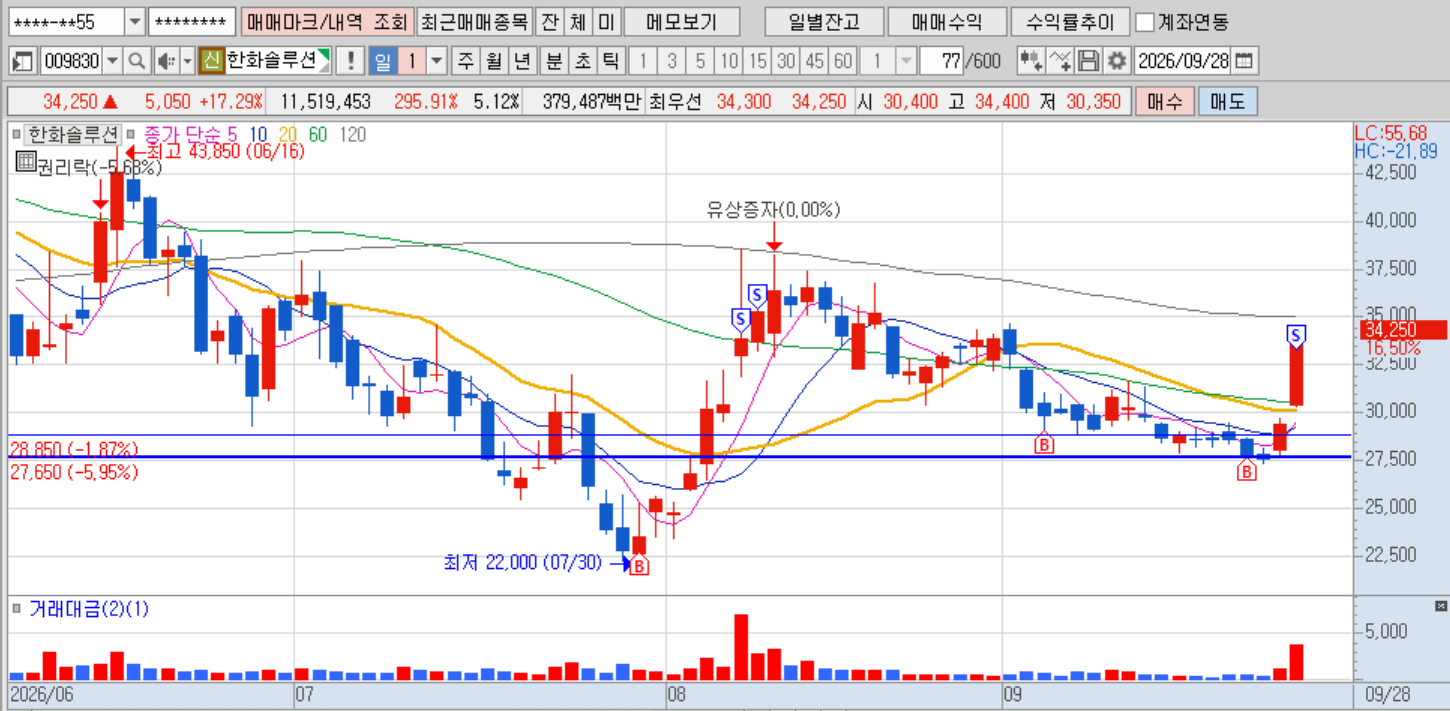Click the stock code field 009830
The image size is (1450, 711).
(72, 61)
